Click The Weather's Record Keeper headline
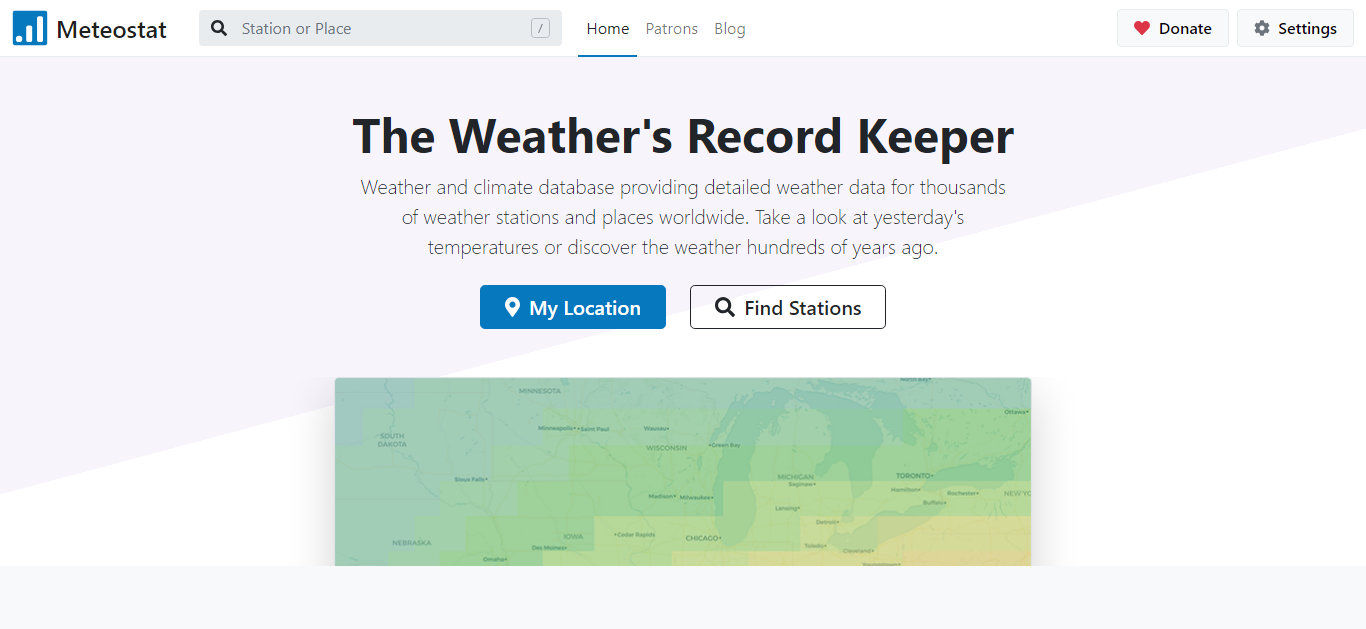This screenshot has width=1366, height=629. tap(683, 136)
